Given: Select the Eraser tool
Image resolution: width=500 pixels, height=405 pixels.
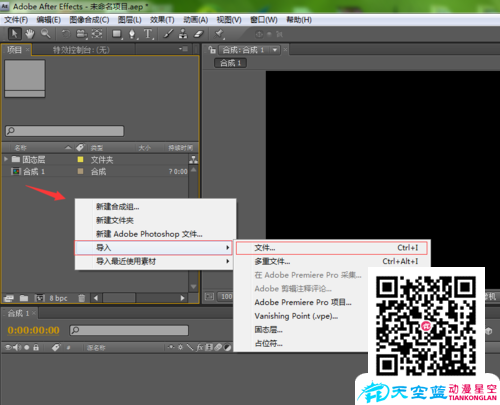Looking at the screenshot, I should tap(199, 34).
